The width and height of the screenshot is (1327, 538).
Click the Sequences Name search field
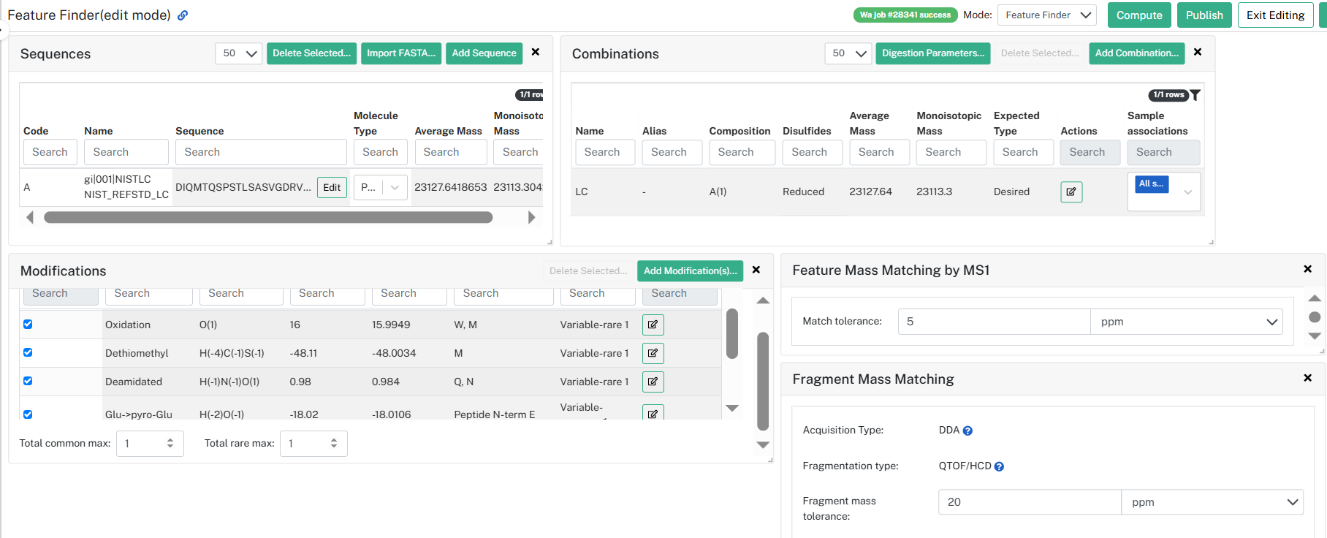(126, 152)
